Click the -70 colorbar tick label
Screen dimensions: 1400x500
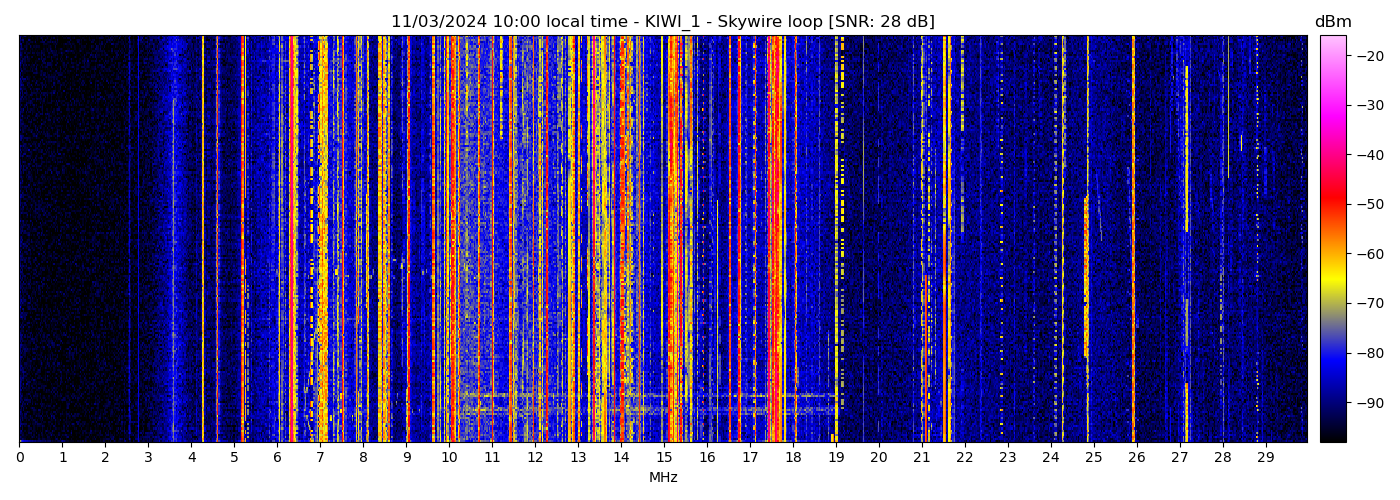tap(1370, 303)
